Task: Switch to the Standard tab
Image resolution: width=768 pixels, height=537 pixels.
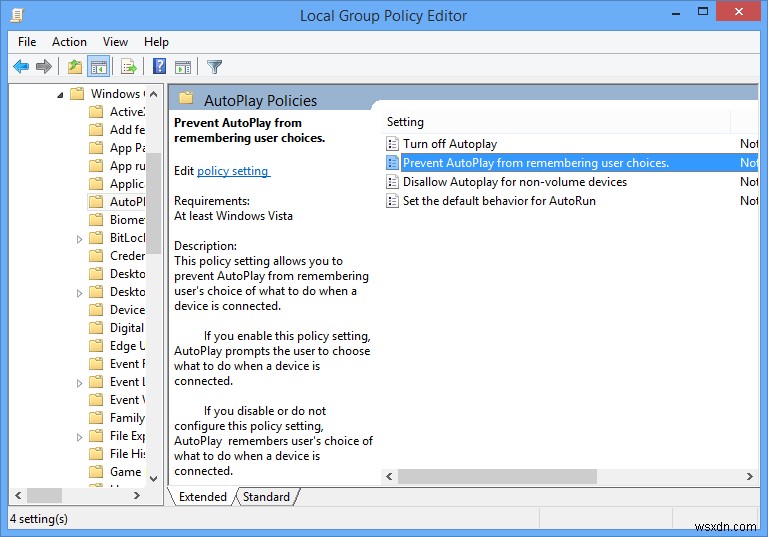Action: 266,497
